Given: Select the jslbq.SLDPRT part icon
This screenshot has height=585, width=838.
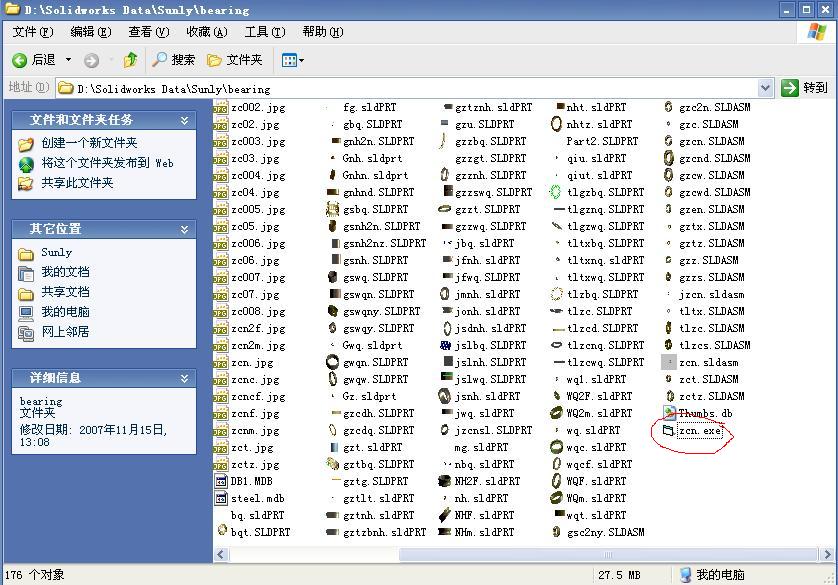Looking at the screenshot, I should [445, 345].
